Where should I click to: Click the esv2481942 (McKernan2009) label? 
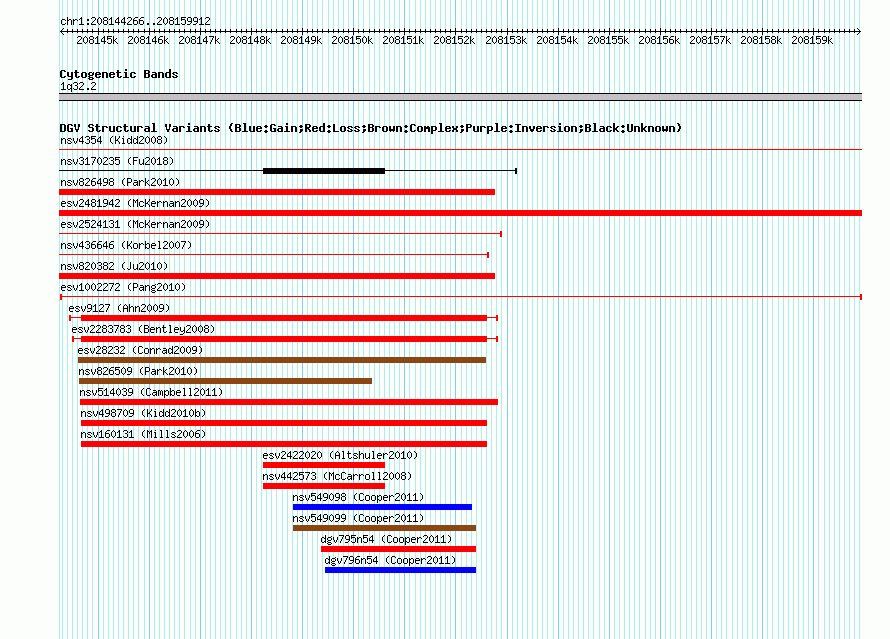coord(135,203)
